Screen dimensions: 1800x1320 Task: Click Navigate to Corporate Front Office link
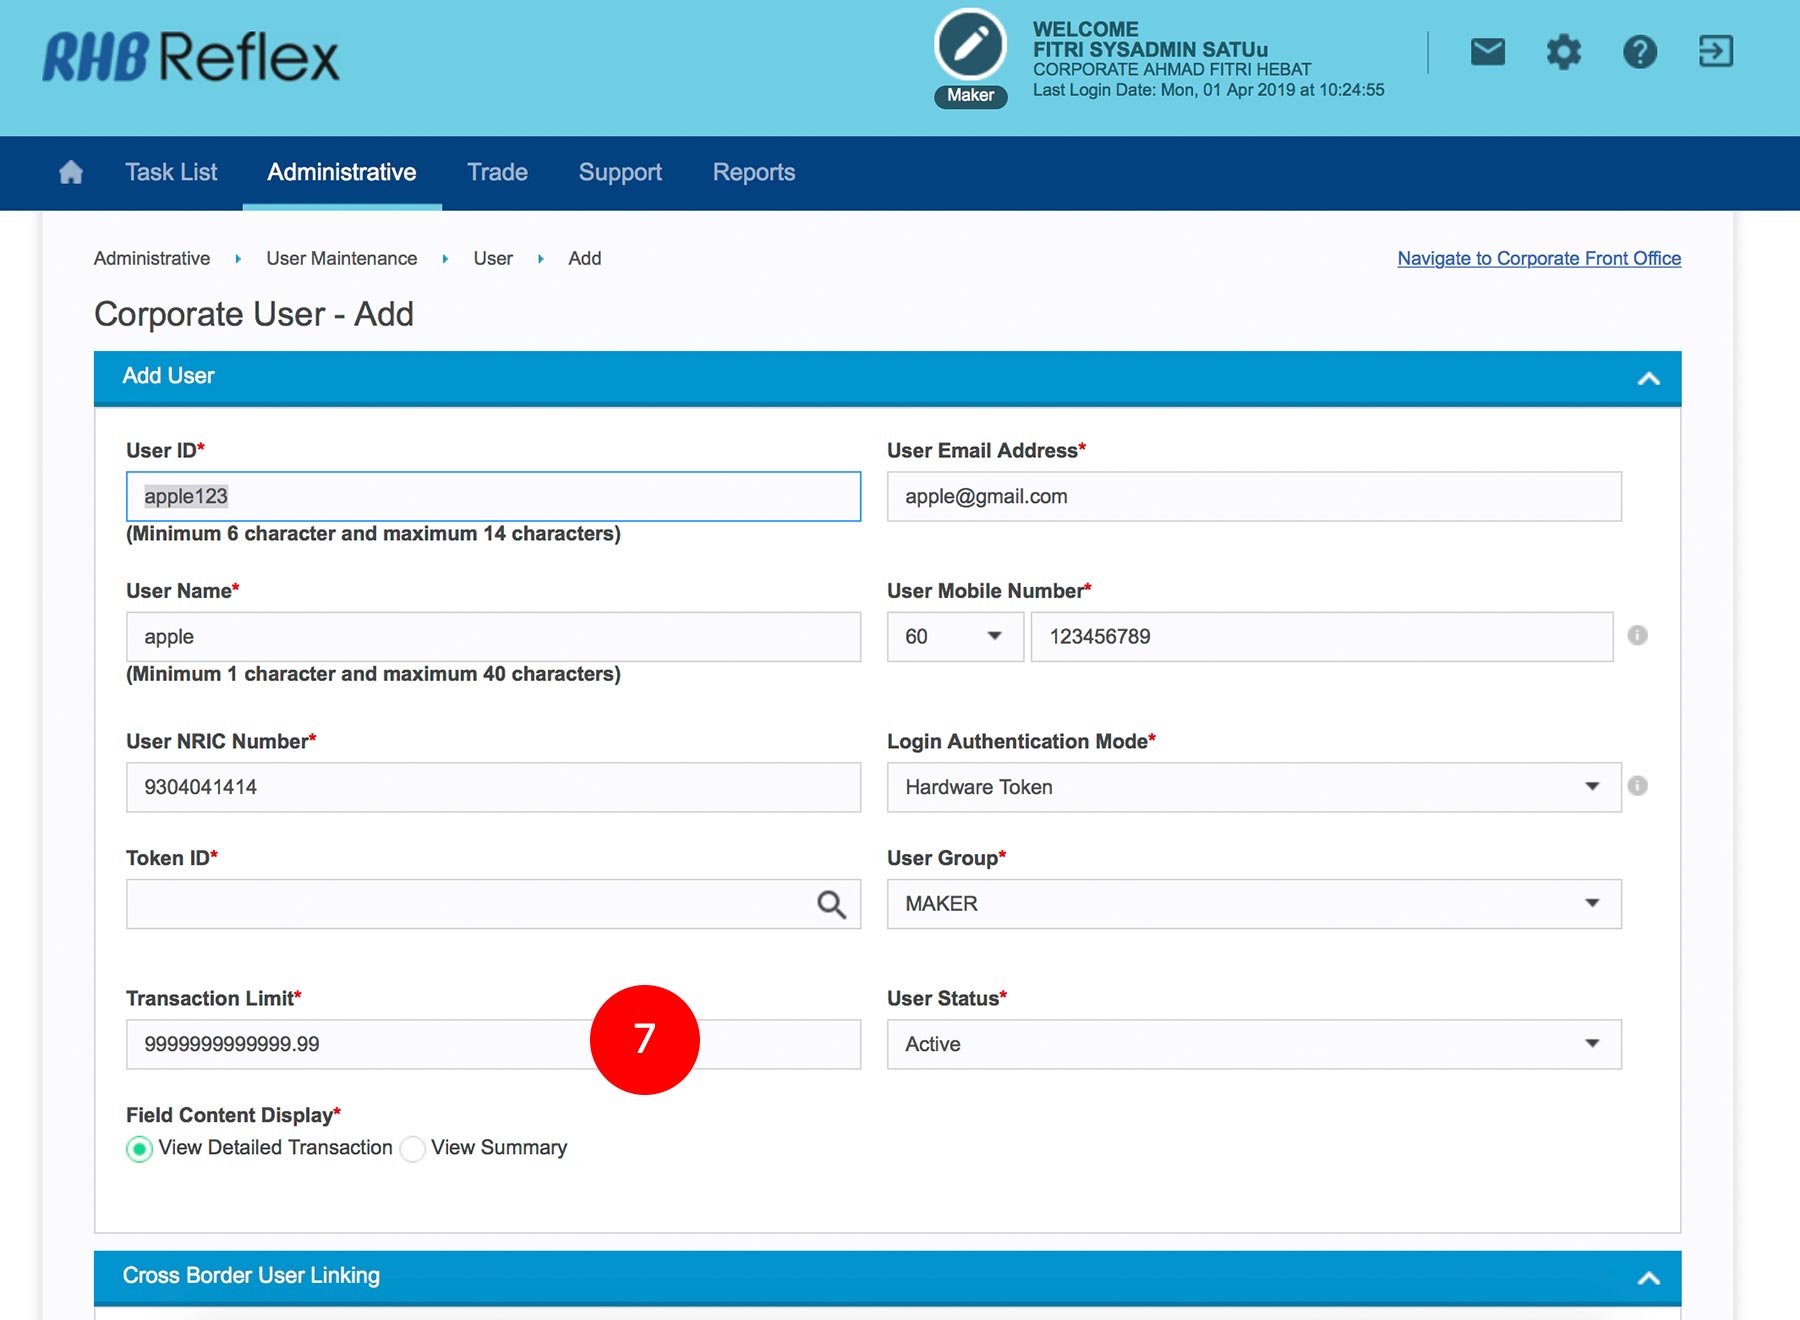point(1538,258)
